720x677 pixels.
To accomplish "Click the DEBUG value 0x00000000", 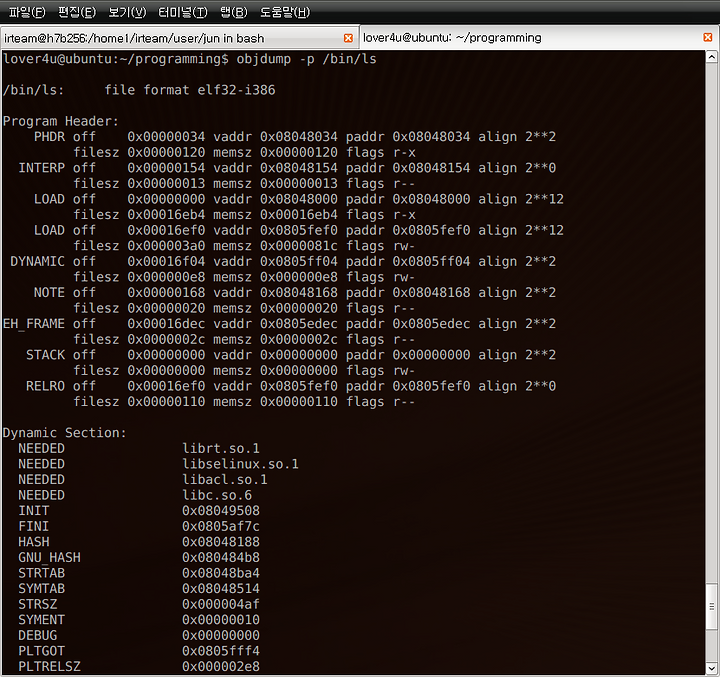I will [221, 636].
